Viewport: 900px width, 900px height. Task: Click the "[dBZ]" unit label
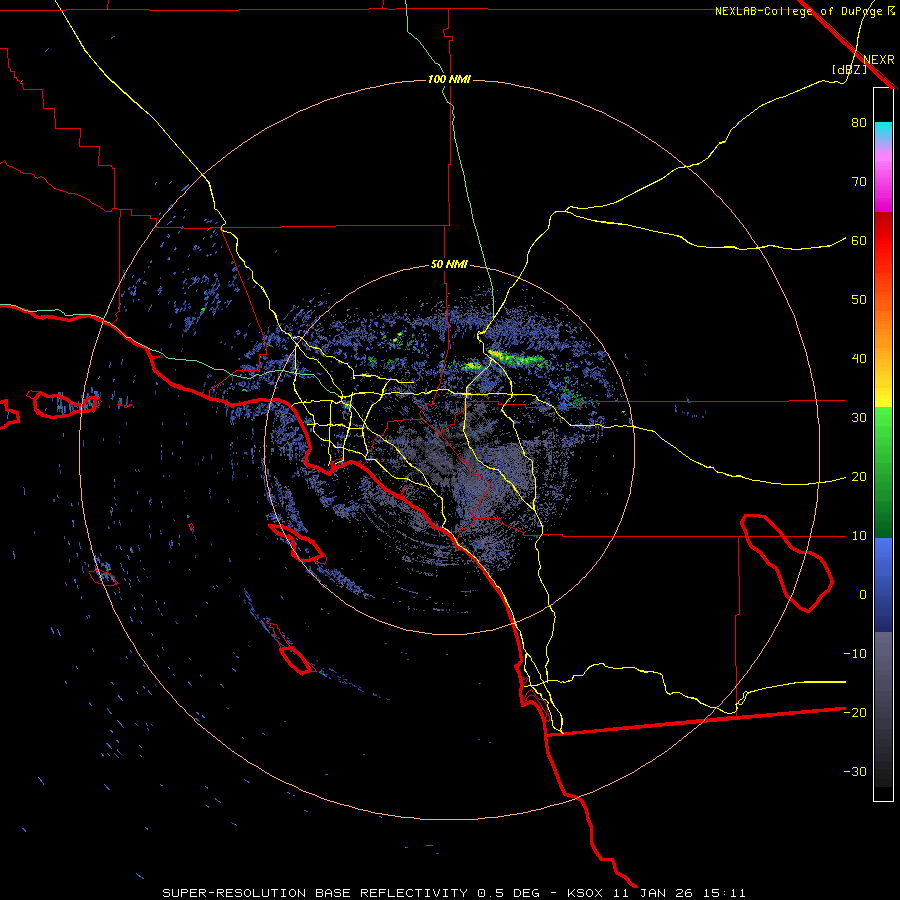coord(849,70)
